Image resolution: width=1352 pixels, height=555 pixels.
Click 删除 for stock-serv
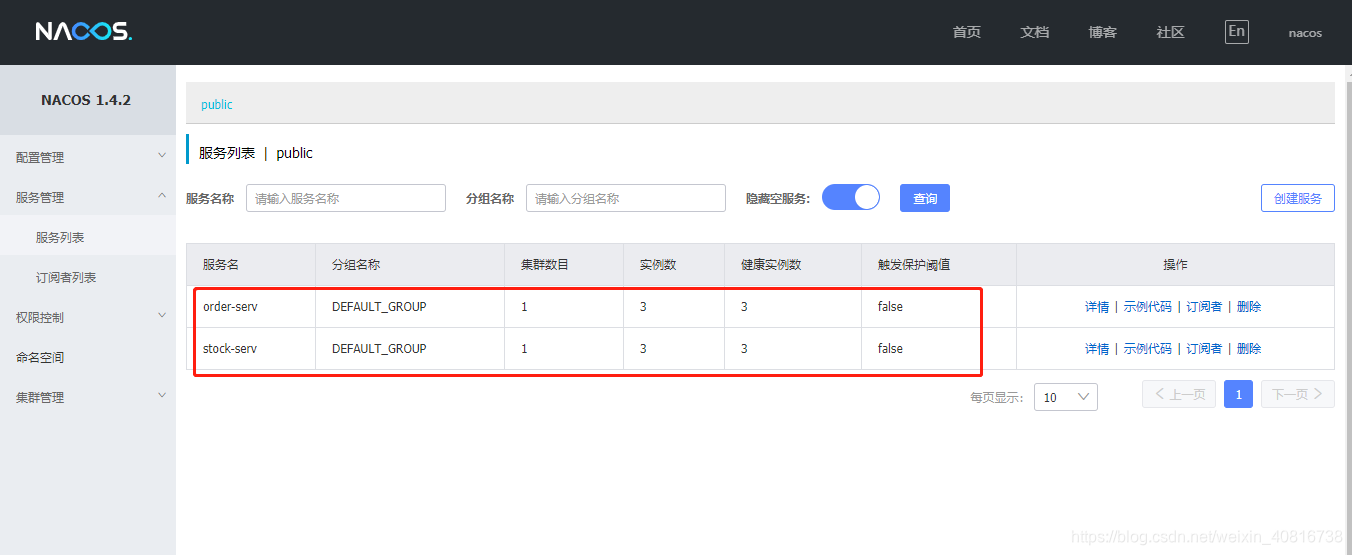point(1249,349)
